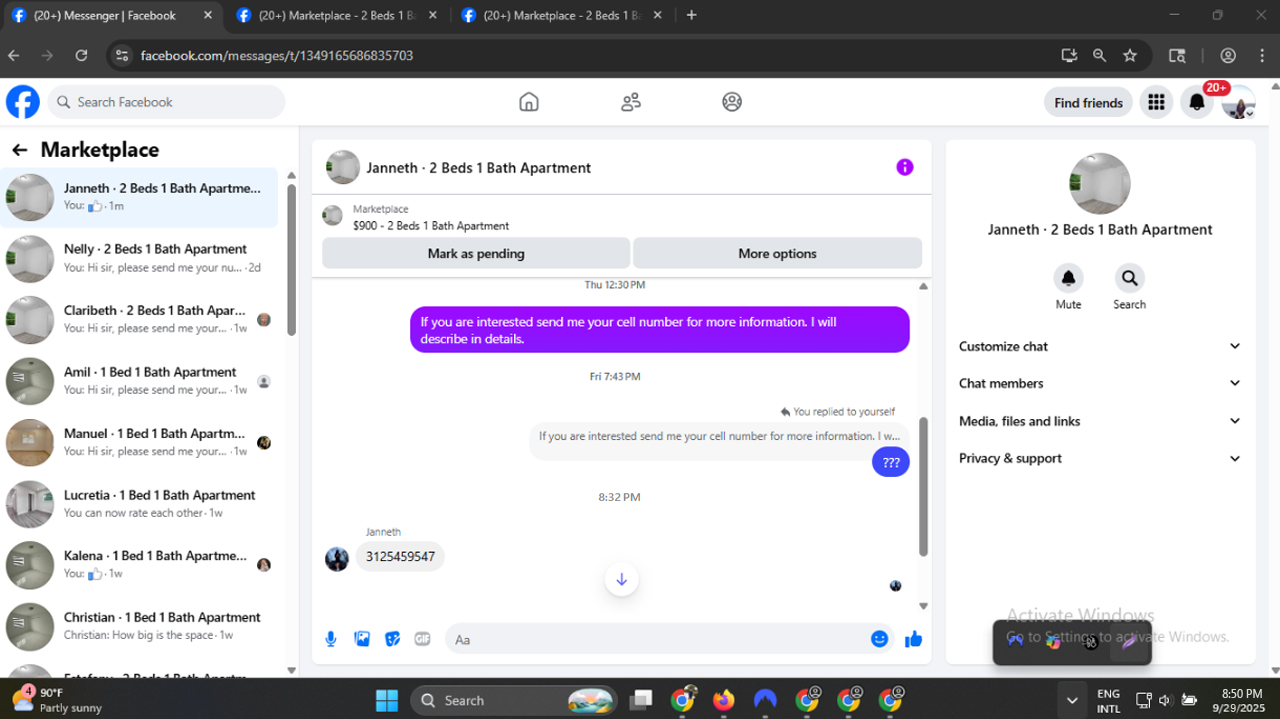Attach a photo file icon
Image resolution: width=1280 pixels, height=719 pixels.
tap(362, 639)
